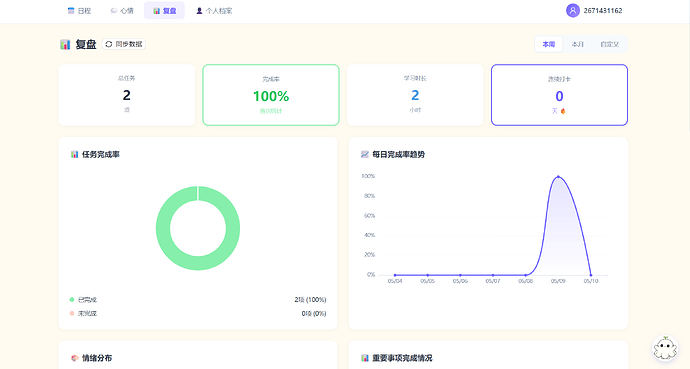Click the chart icon beside 复盘 heading
The width and height of the screenshot is (690, 369).
tap(65, 44)
